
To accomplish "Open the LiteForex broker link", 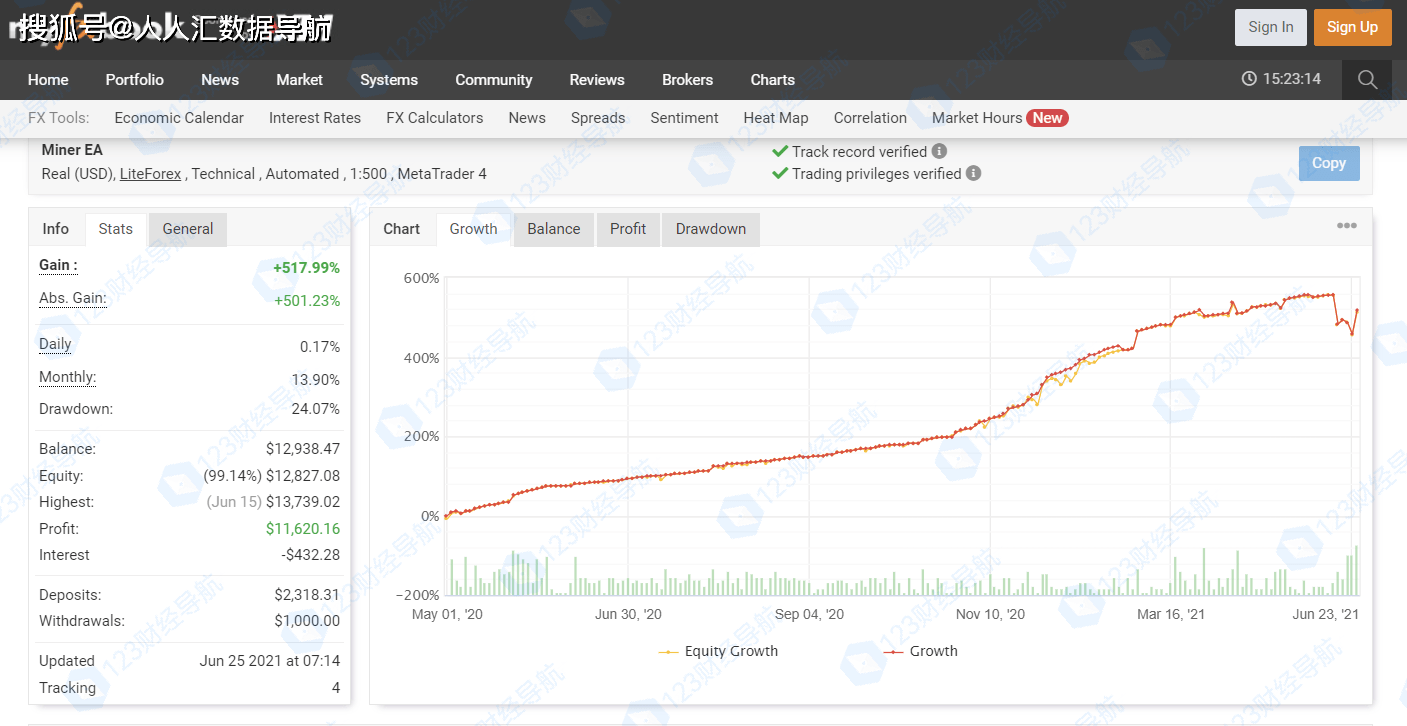I will click(150, 174).
